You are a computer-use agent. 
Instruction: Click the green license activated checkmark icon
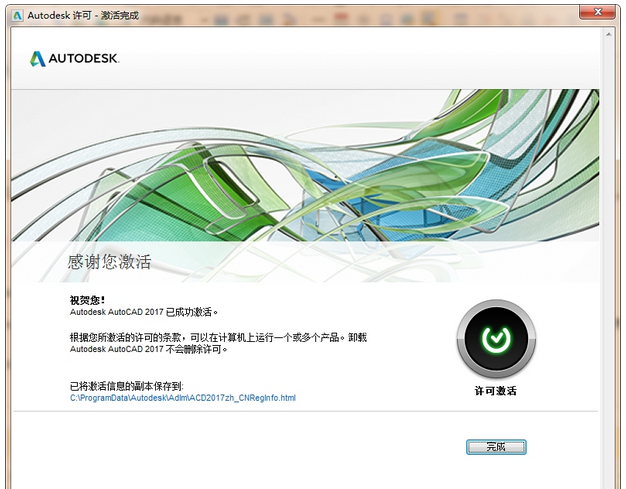(495, 340)
